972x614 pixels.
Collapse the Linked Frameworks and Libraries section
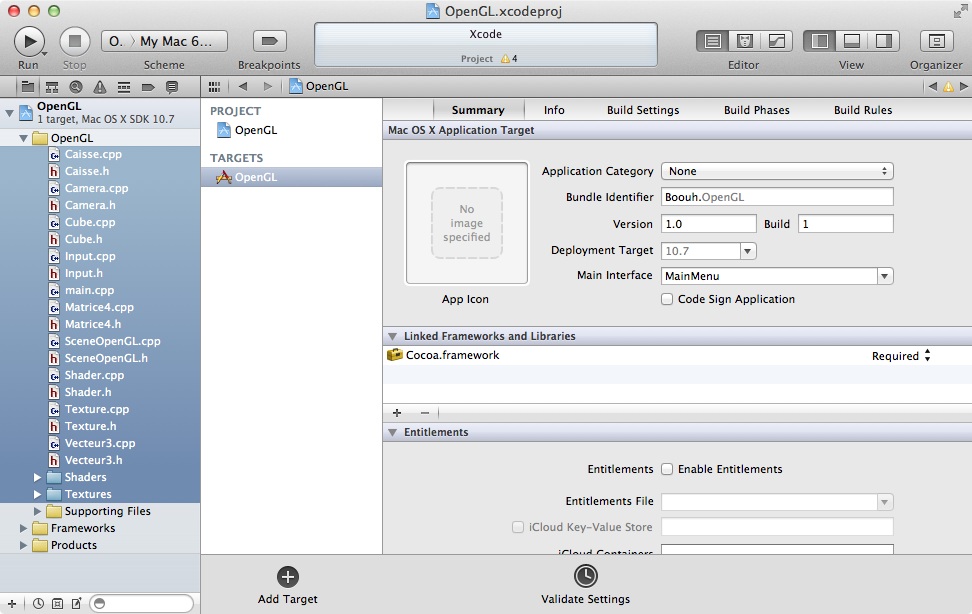coord(392,336)
